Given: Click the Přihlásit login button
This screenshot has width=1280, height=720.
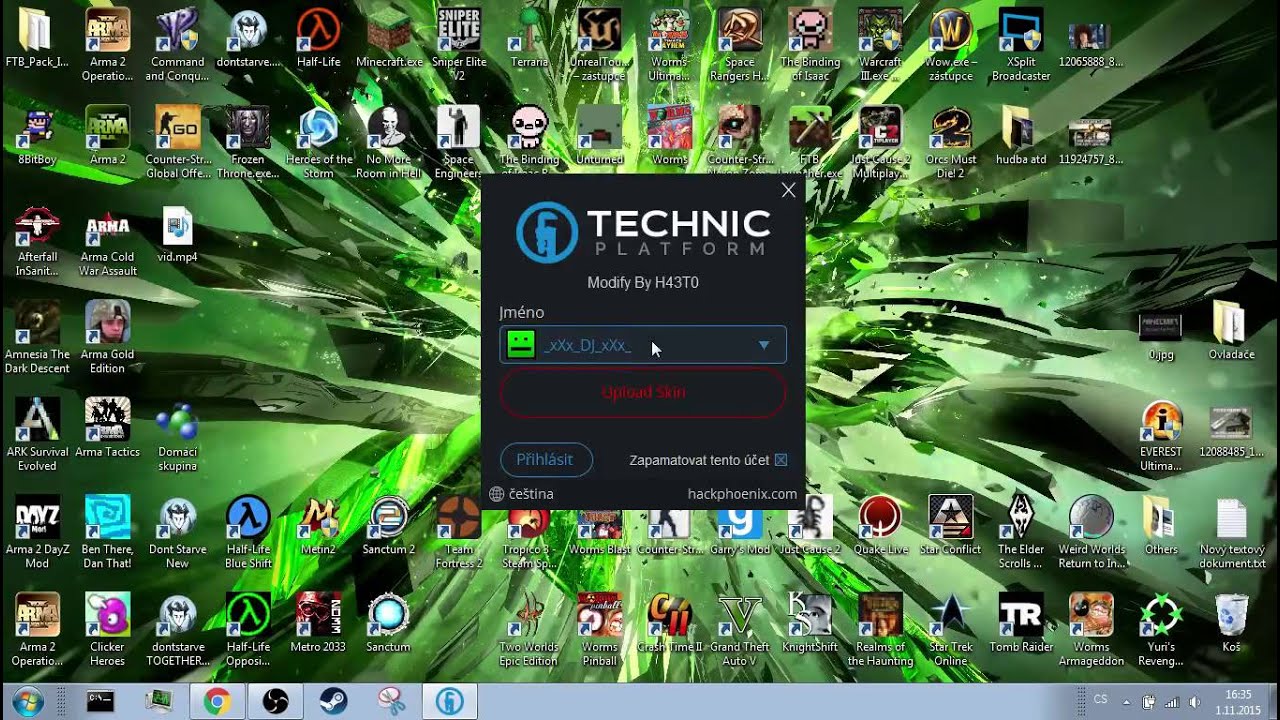Looking at the screenshot, I should [x=545, y=459].
